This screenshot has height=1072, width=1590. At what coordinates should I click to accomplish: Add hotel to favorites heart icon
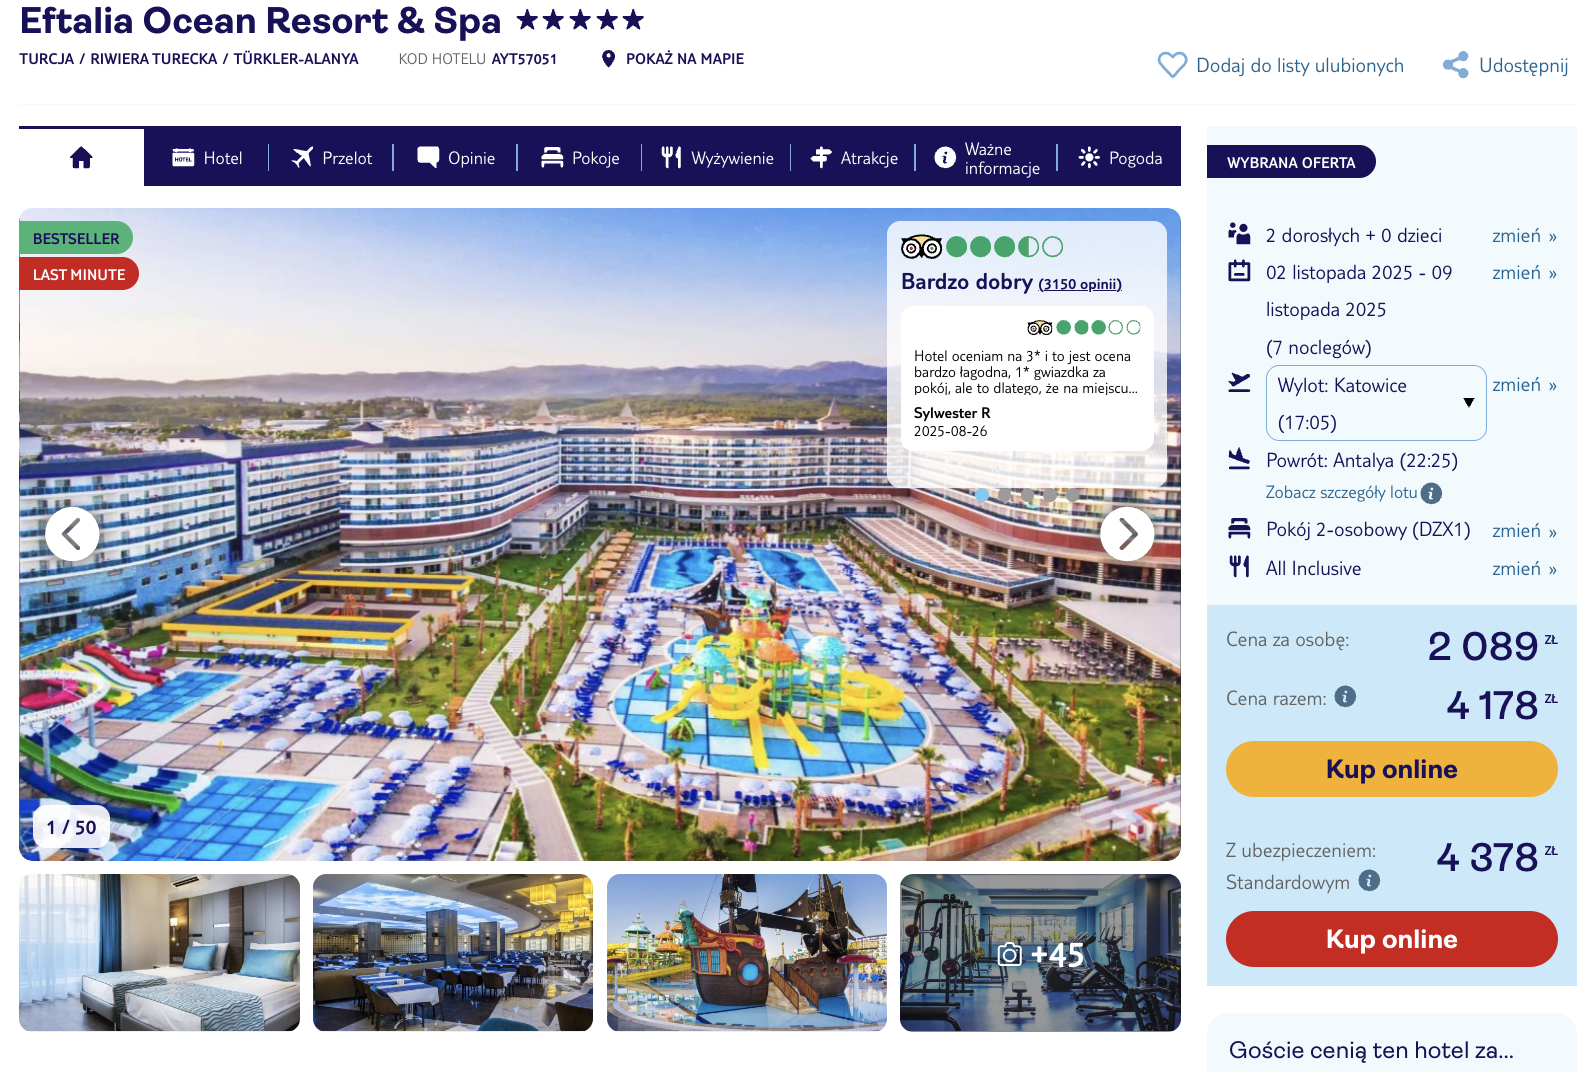(x=1172, y=65)
